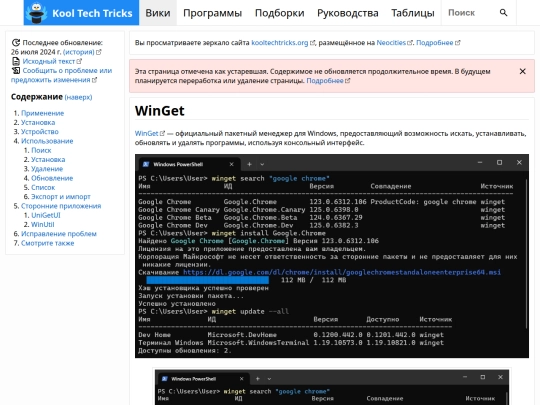540x405 pixels.
Task: Jump to the Удаление subsection
Action: point(47,169)
